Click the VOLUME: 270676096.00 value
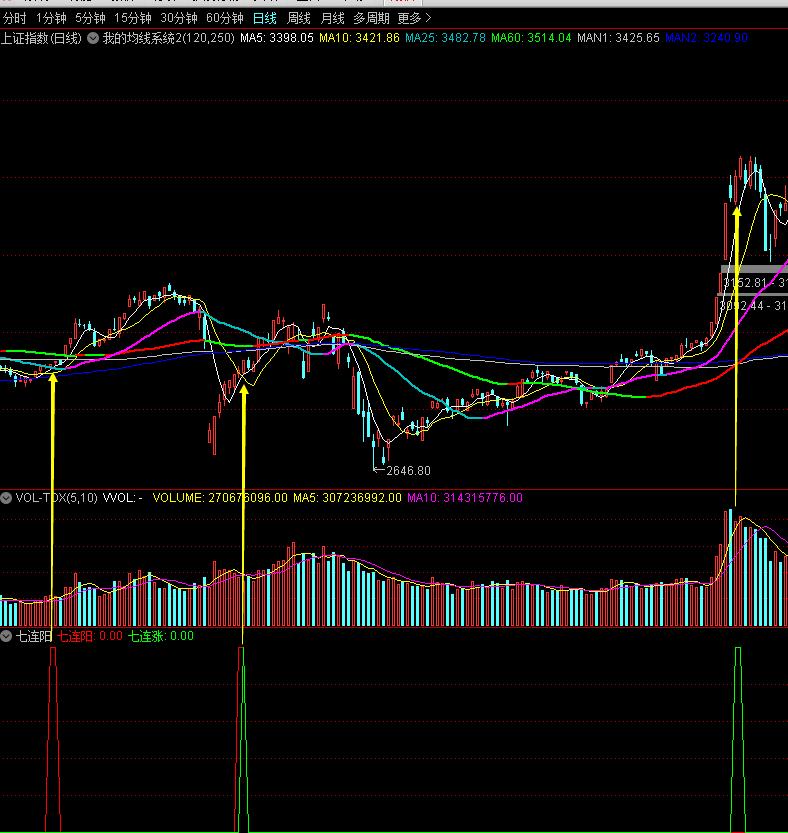This screenshot has height=833, width=788. pos(220,498)
